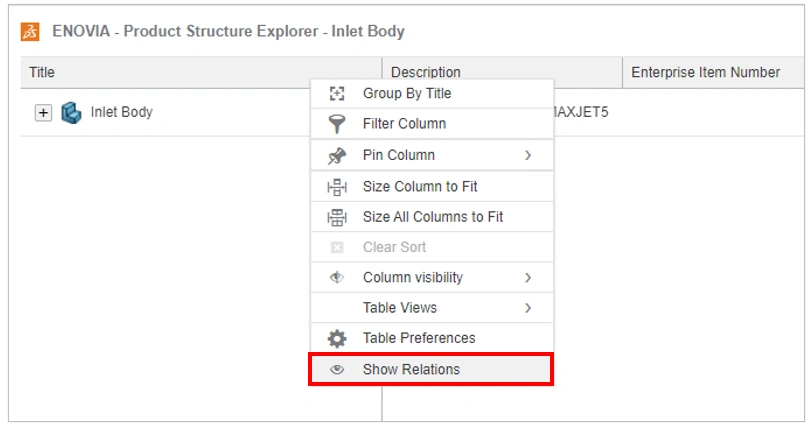Select the Show Relations menu entry

coord(411,369)
